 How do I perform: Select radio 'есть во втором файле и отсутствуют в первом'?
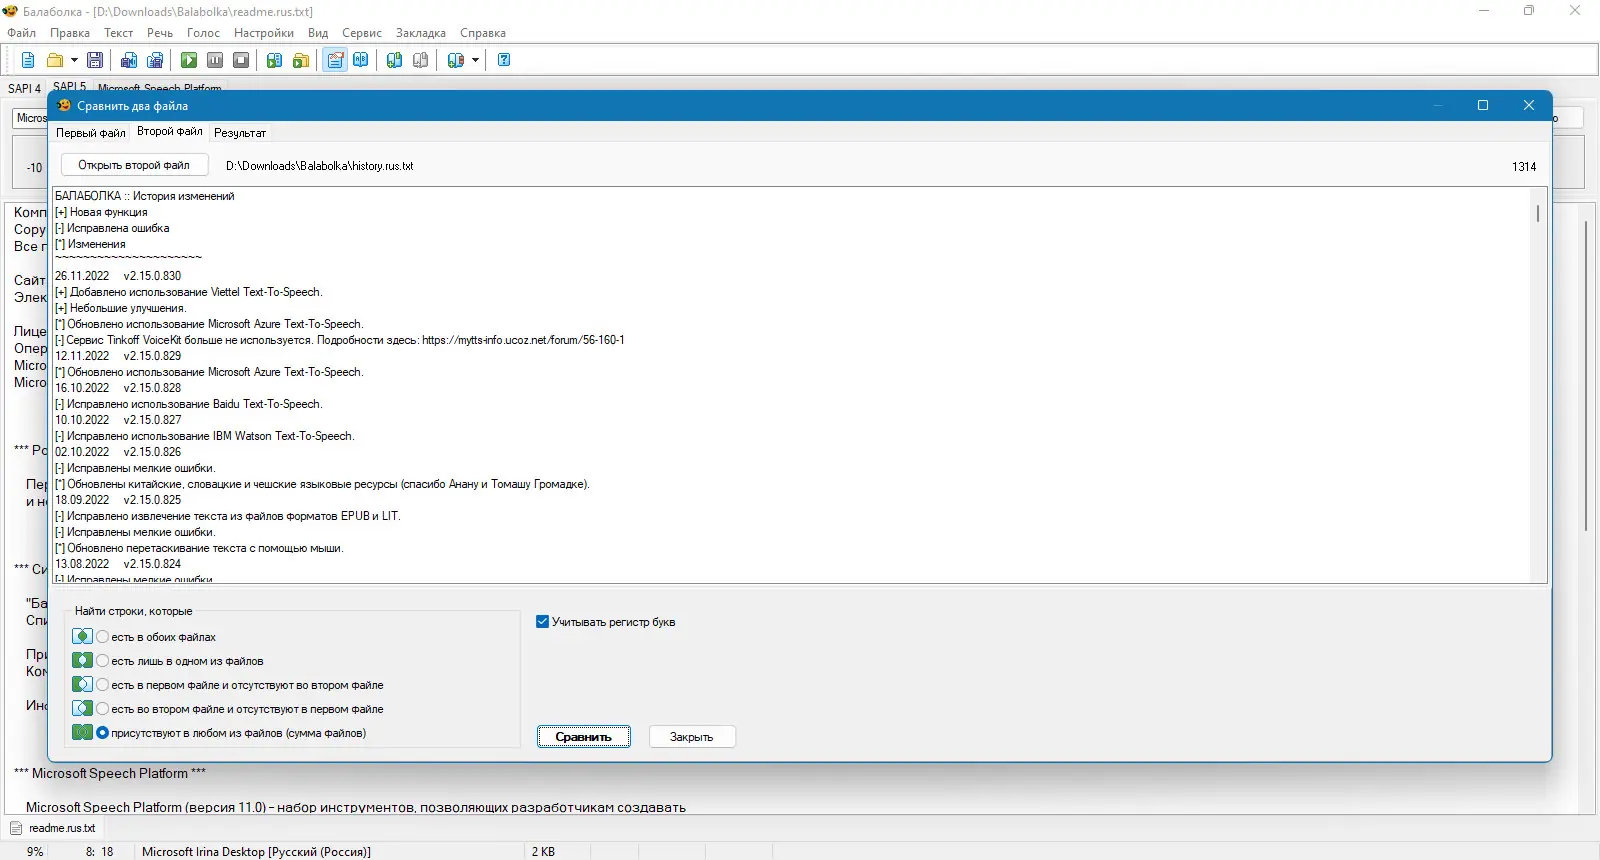pos(103,709)
